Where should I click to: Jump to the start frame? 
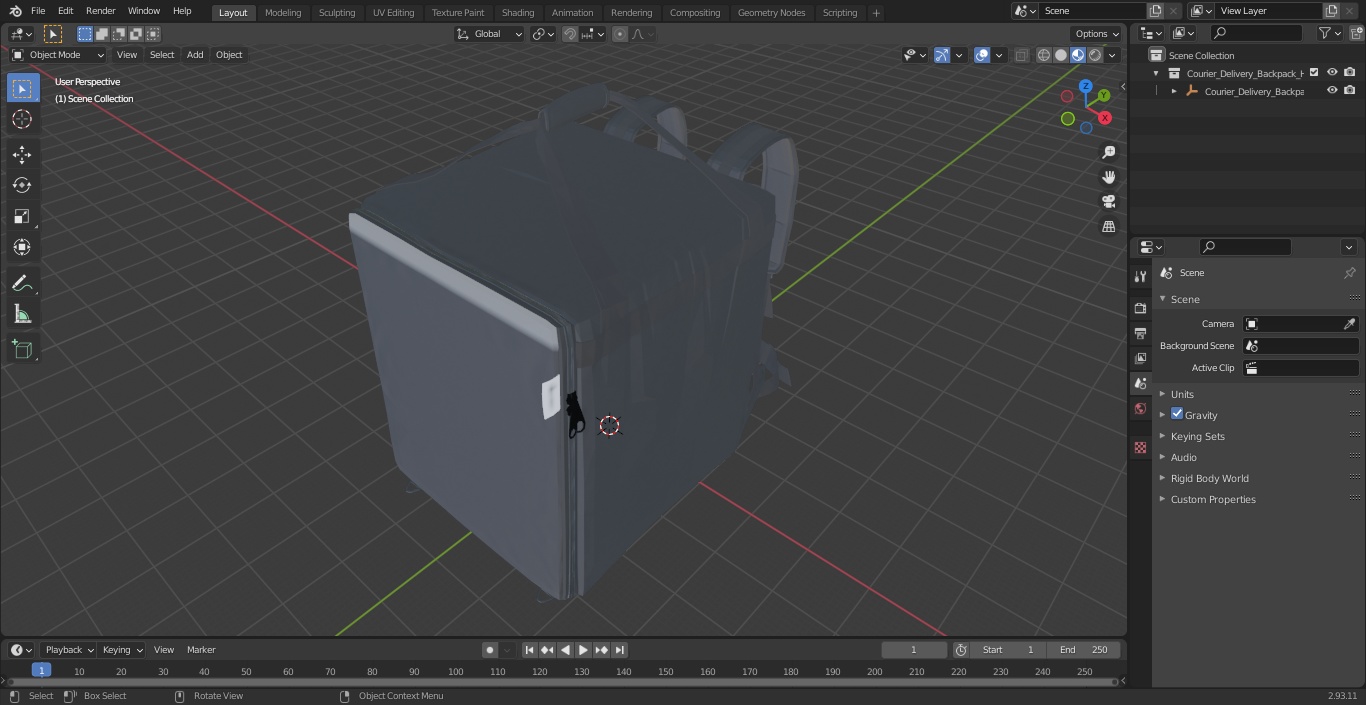point(529,650)
